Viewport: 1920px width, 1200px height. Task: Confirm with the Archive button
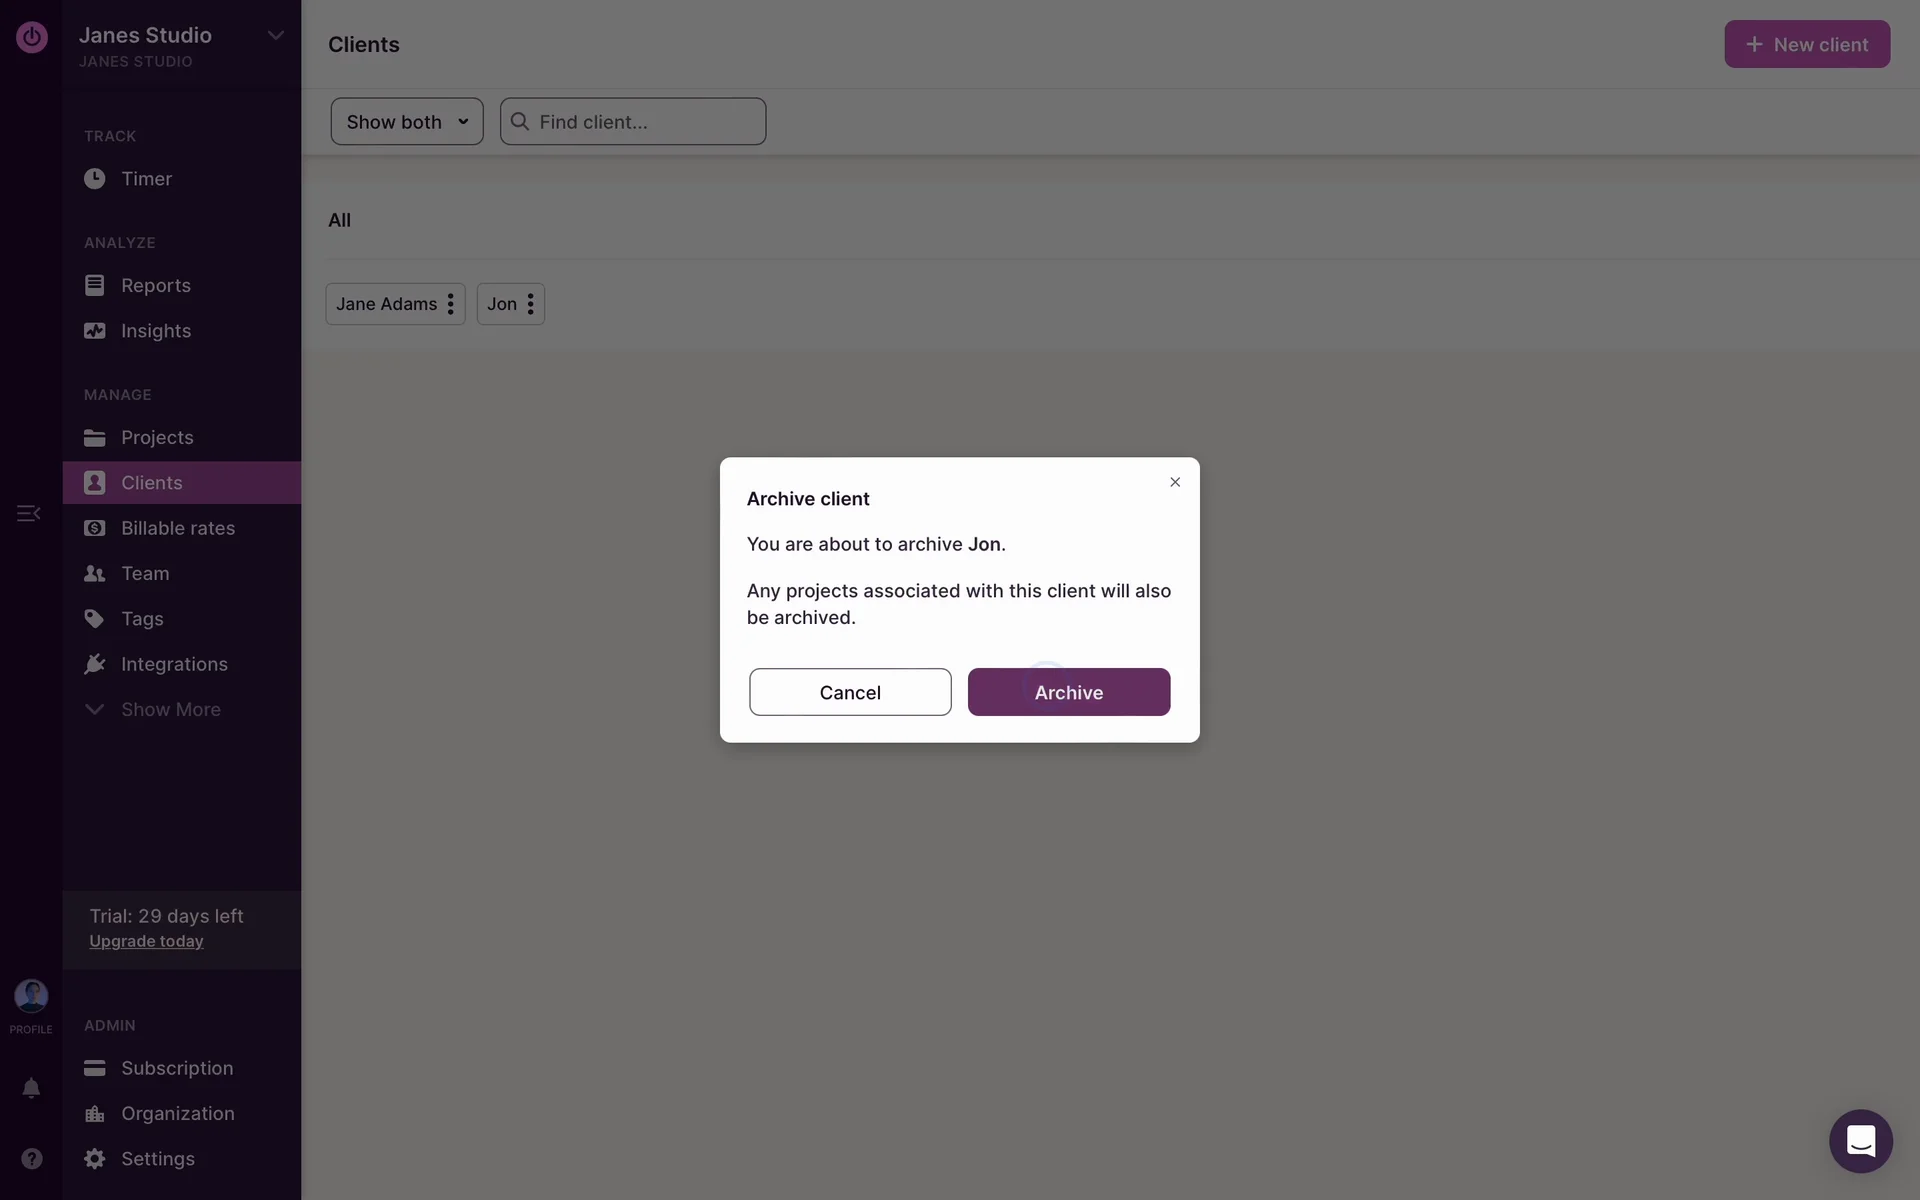[x=1068, y=692]
